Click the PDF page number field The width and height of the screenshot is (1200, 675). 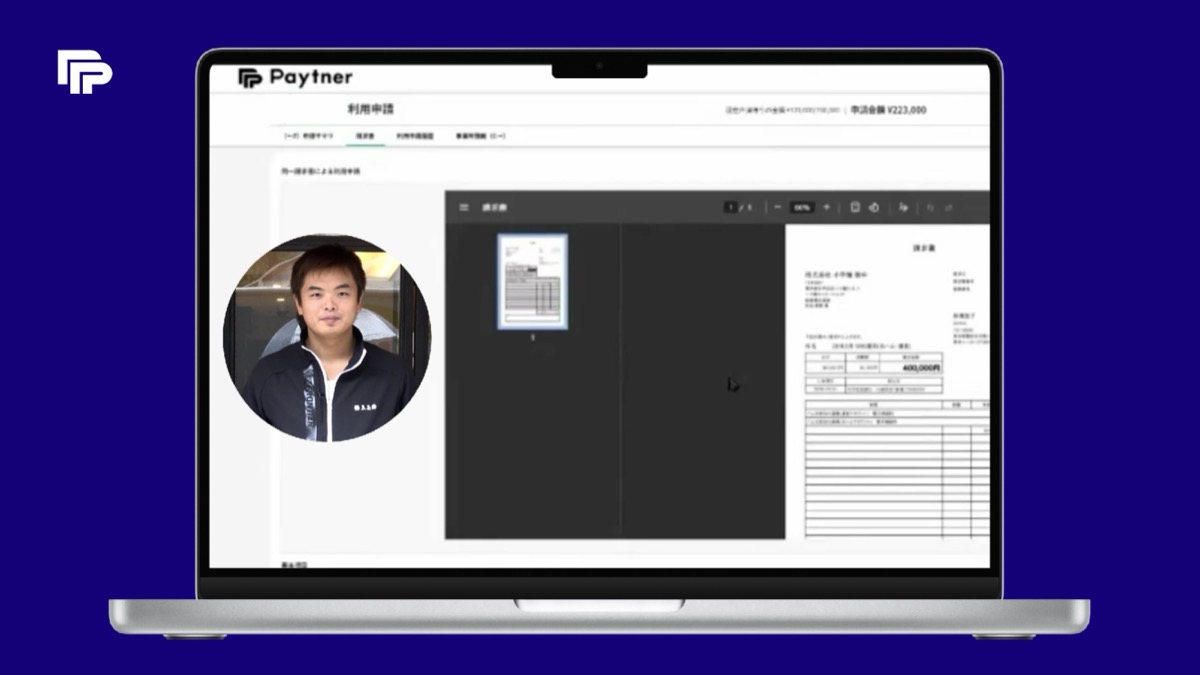tap(731, 207)
